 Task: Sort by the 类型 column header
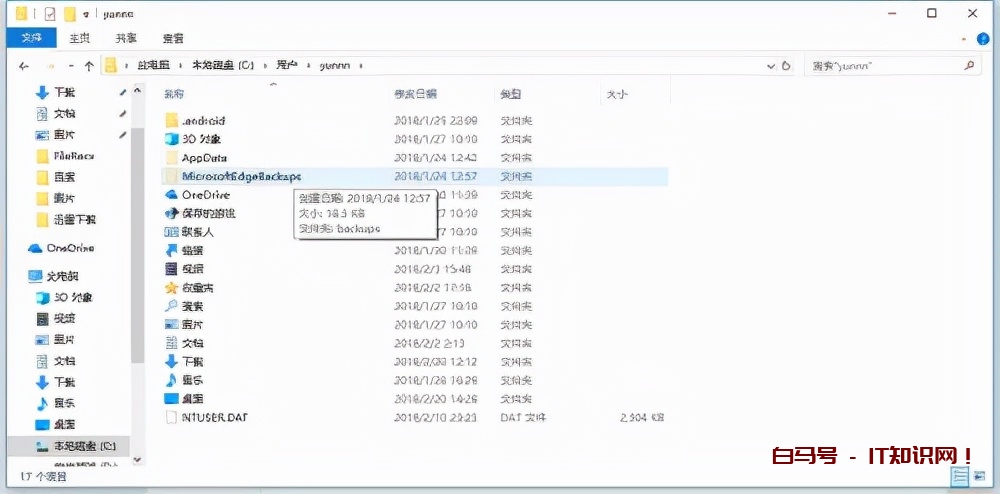(510, 94)
